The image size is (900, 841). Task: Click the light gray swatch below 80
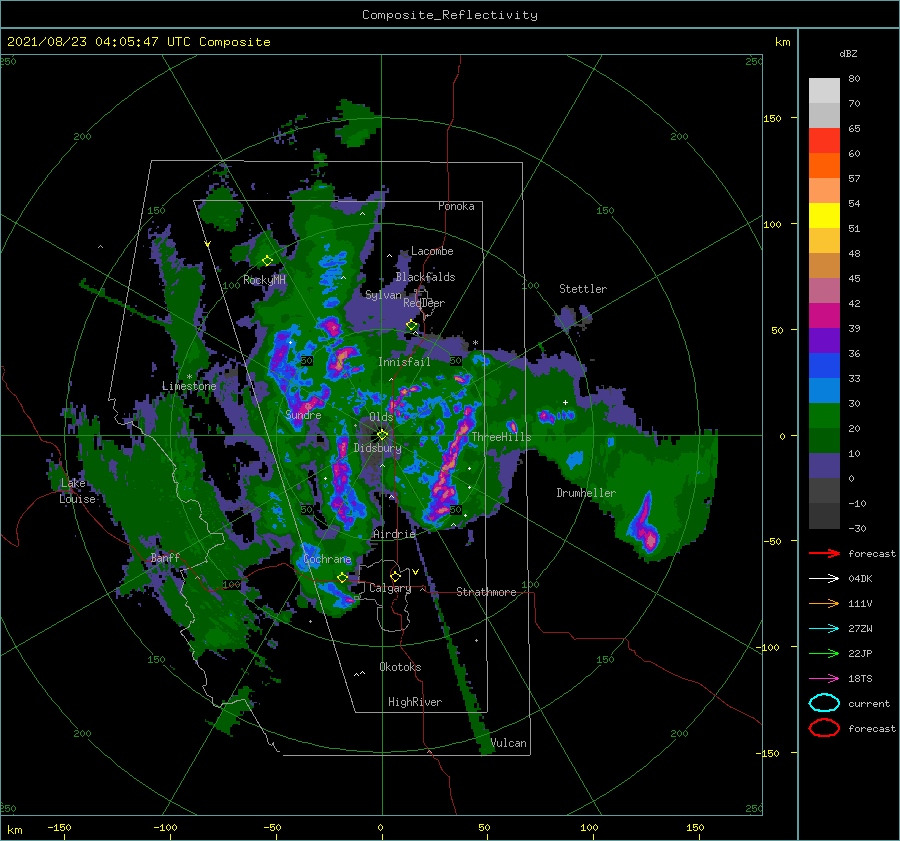(824, 91)
